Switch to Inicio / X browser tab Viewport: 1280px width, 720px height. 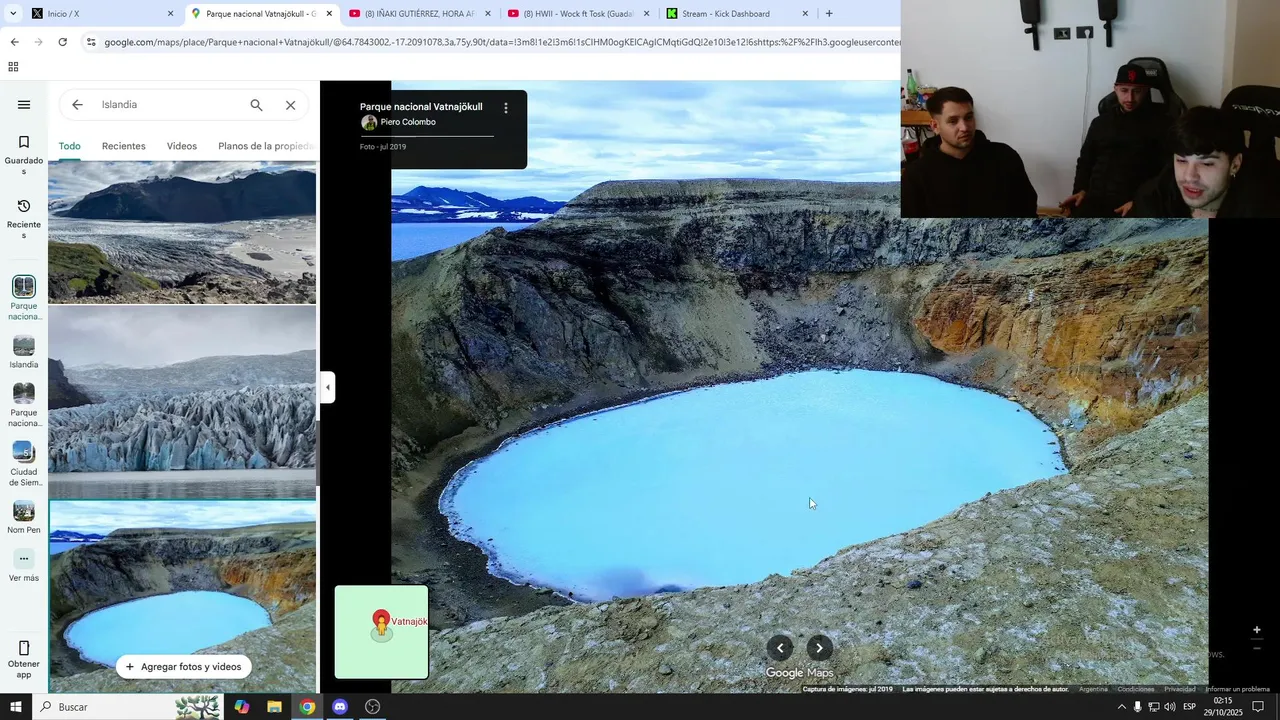click(x=102, y=14)
